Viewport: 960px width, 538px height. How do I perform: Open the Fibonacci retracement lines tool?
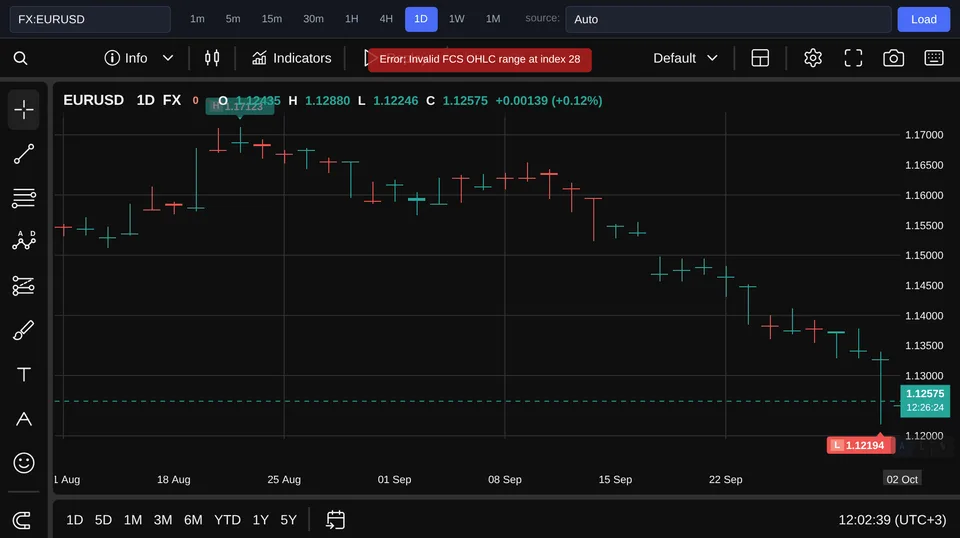pyautogui.click(x=24, y=198)
